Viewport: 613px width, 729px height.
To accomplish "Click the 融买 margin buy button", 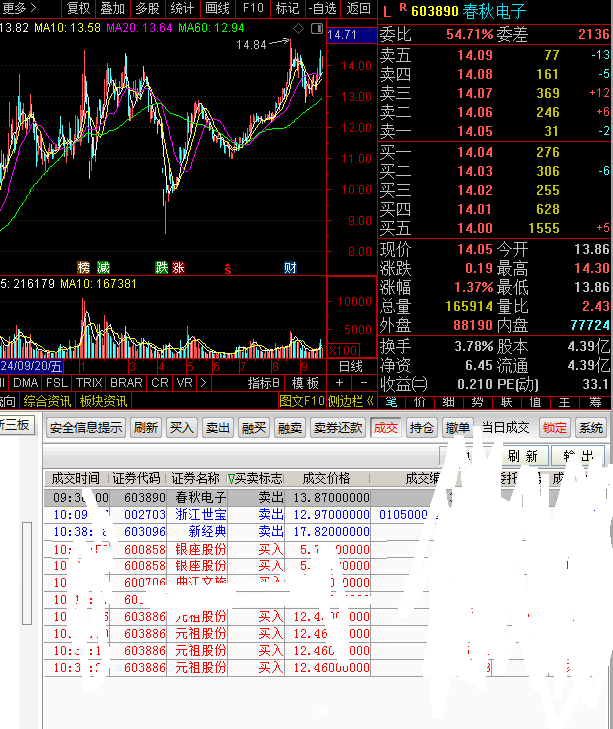I will 253,427.
